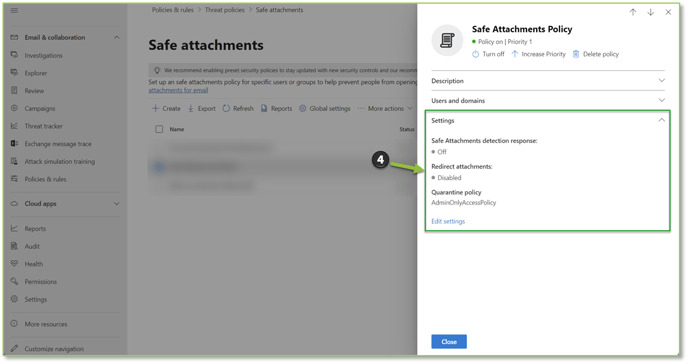Click the Export download icon

pyautogui.click(x=191, y=108)
